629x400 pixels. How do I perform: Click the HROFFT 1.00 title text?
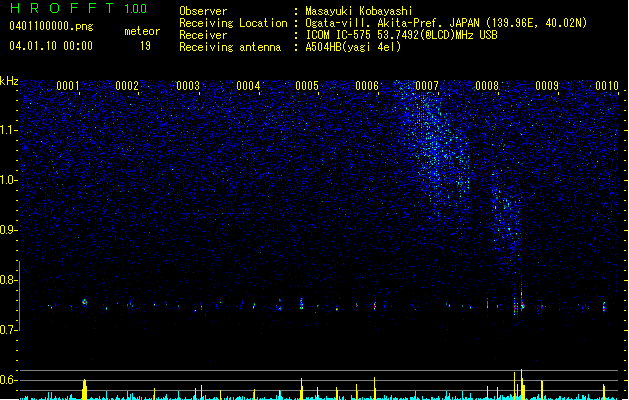[78, 8]
